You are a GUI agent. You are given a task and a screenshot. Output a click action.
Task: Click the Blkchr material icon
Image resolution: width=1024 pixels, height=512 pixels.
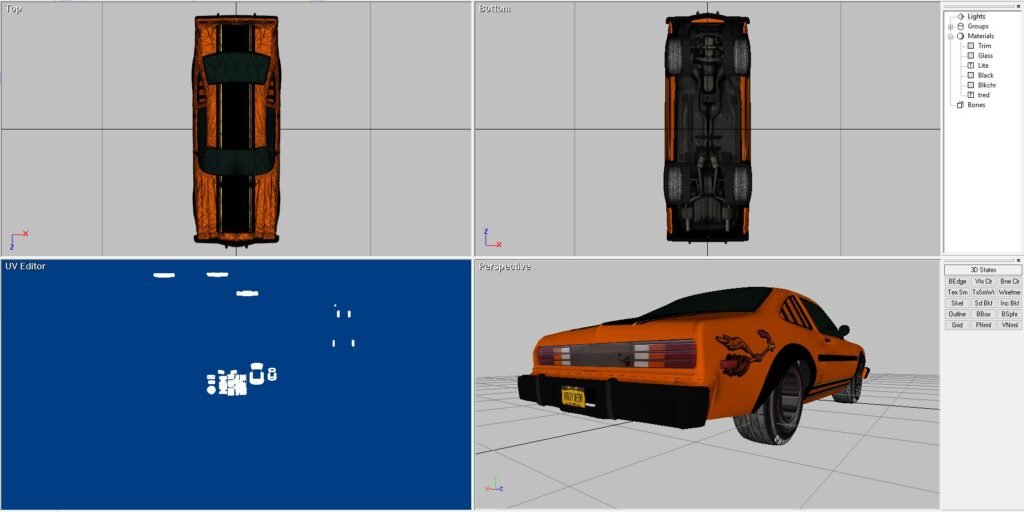click(971, 85)
